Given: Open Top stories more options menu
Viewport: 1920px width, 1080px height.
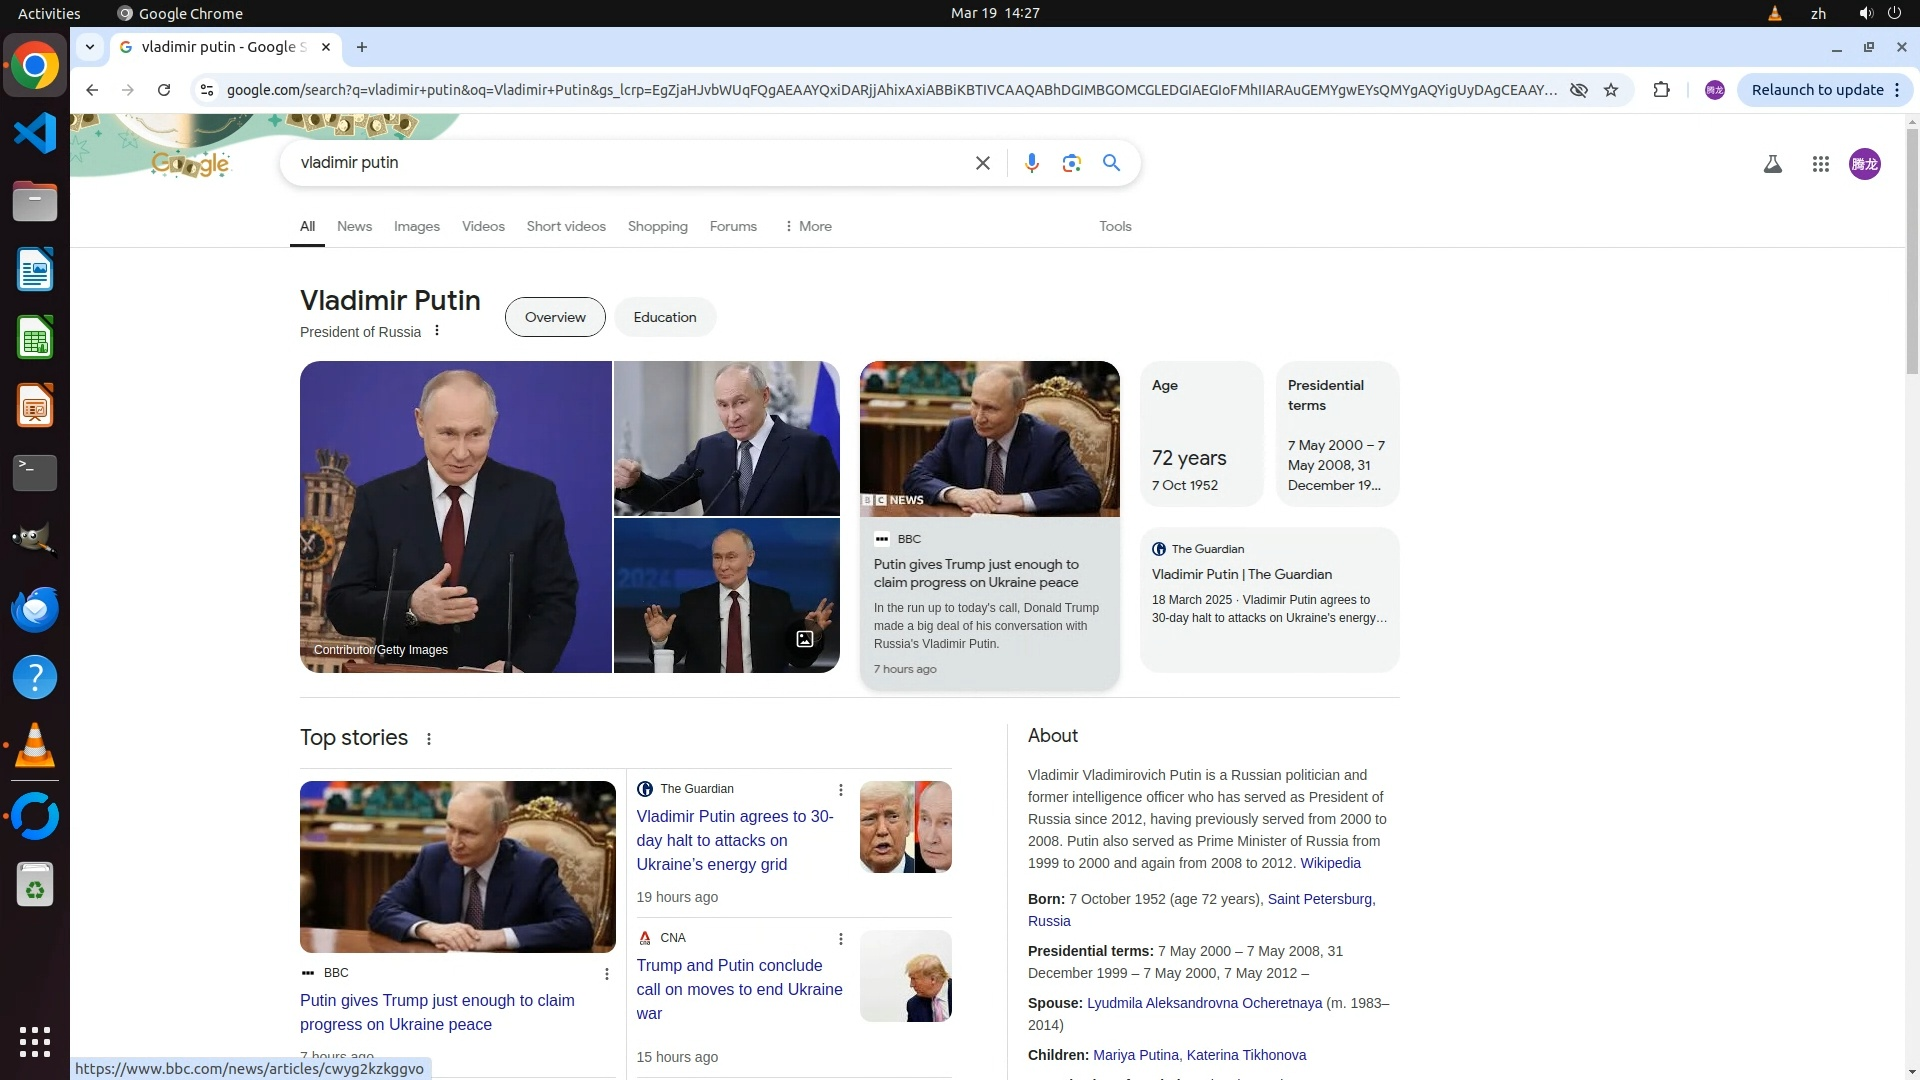Looking at the screenshot, I should tap(429, 739).
